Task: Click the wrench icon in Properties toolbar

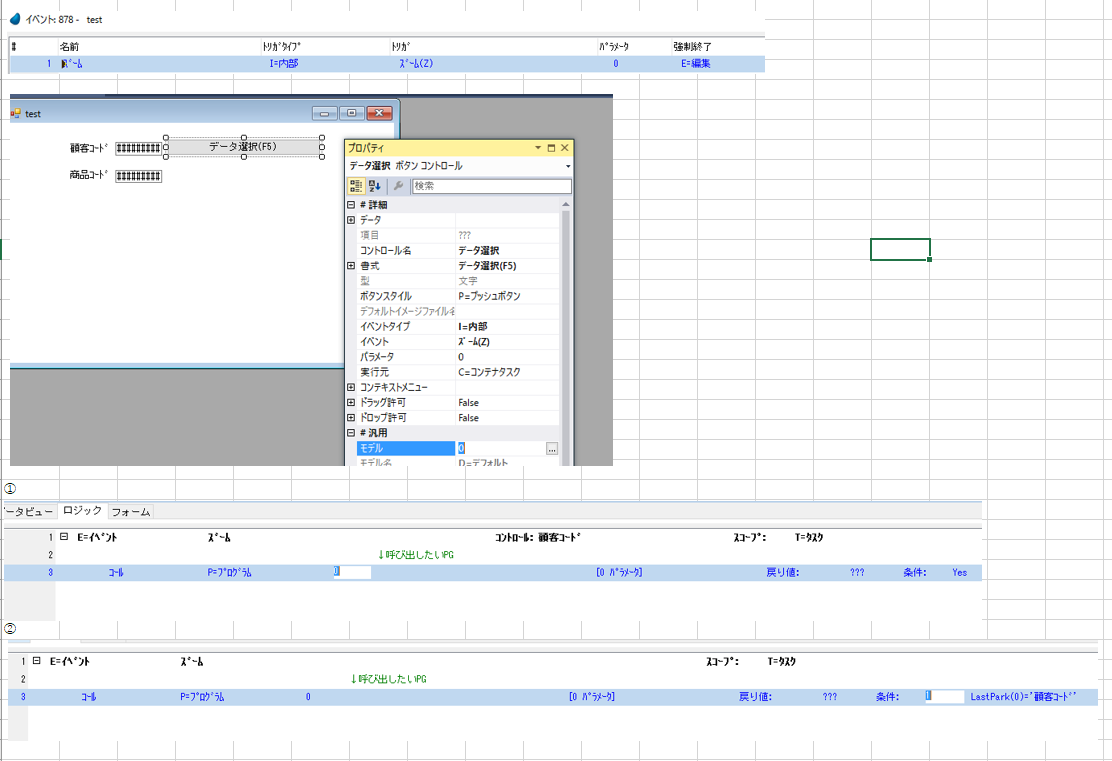Action: click(397, 186)
